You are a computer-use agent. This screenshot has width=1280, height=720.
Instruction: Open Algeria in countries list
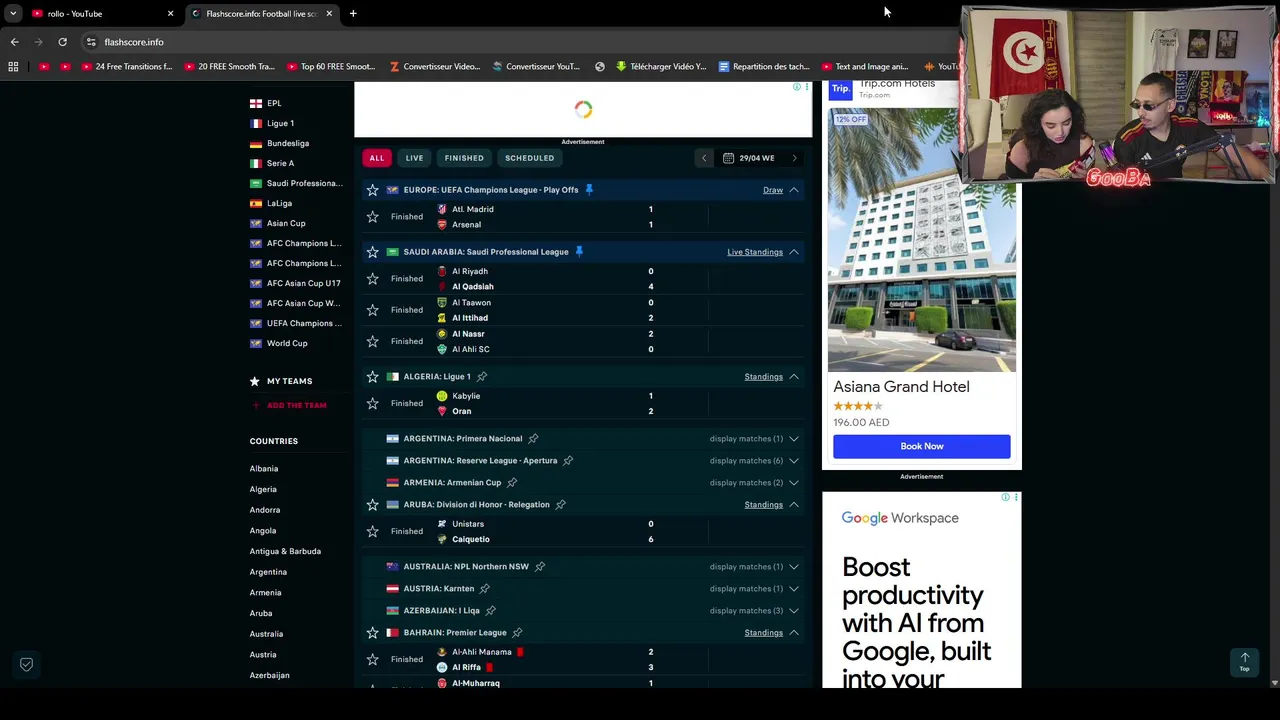tap(263, 490)
